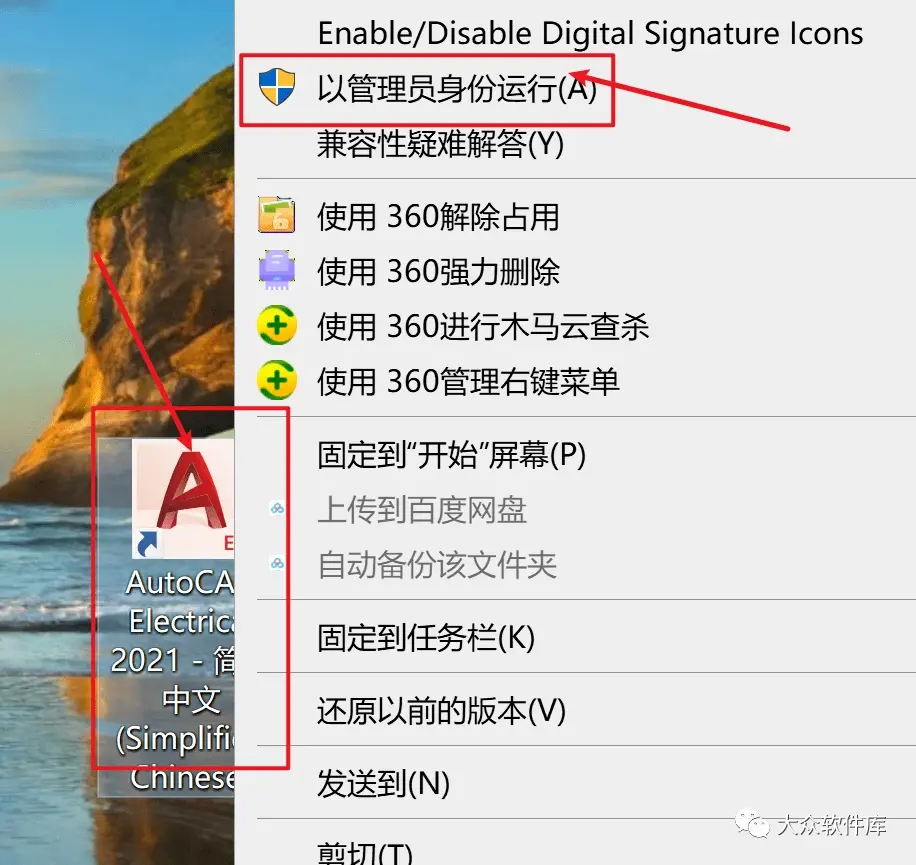916x865 pixels.
Task: Click the Baidu auto-backup folder icon
Action: point(277,564)
